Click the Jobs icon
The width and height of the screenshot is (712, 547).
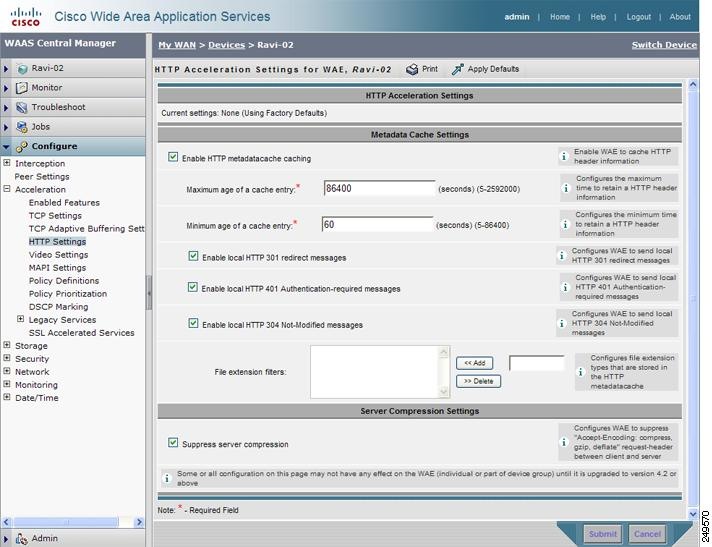22,127
